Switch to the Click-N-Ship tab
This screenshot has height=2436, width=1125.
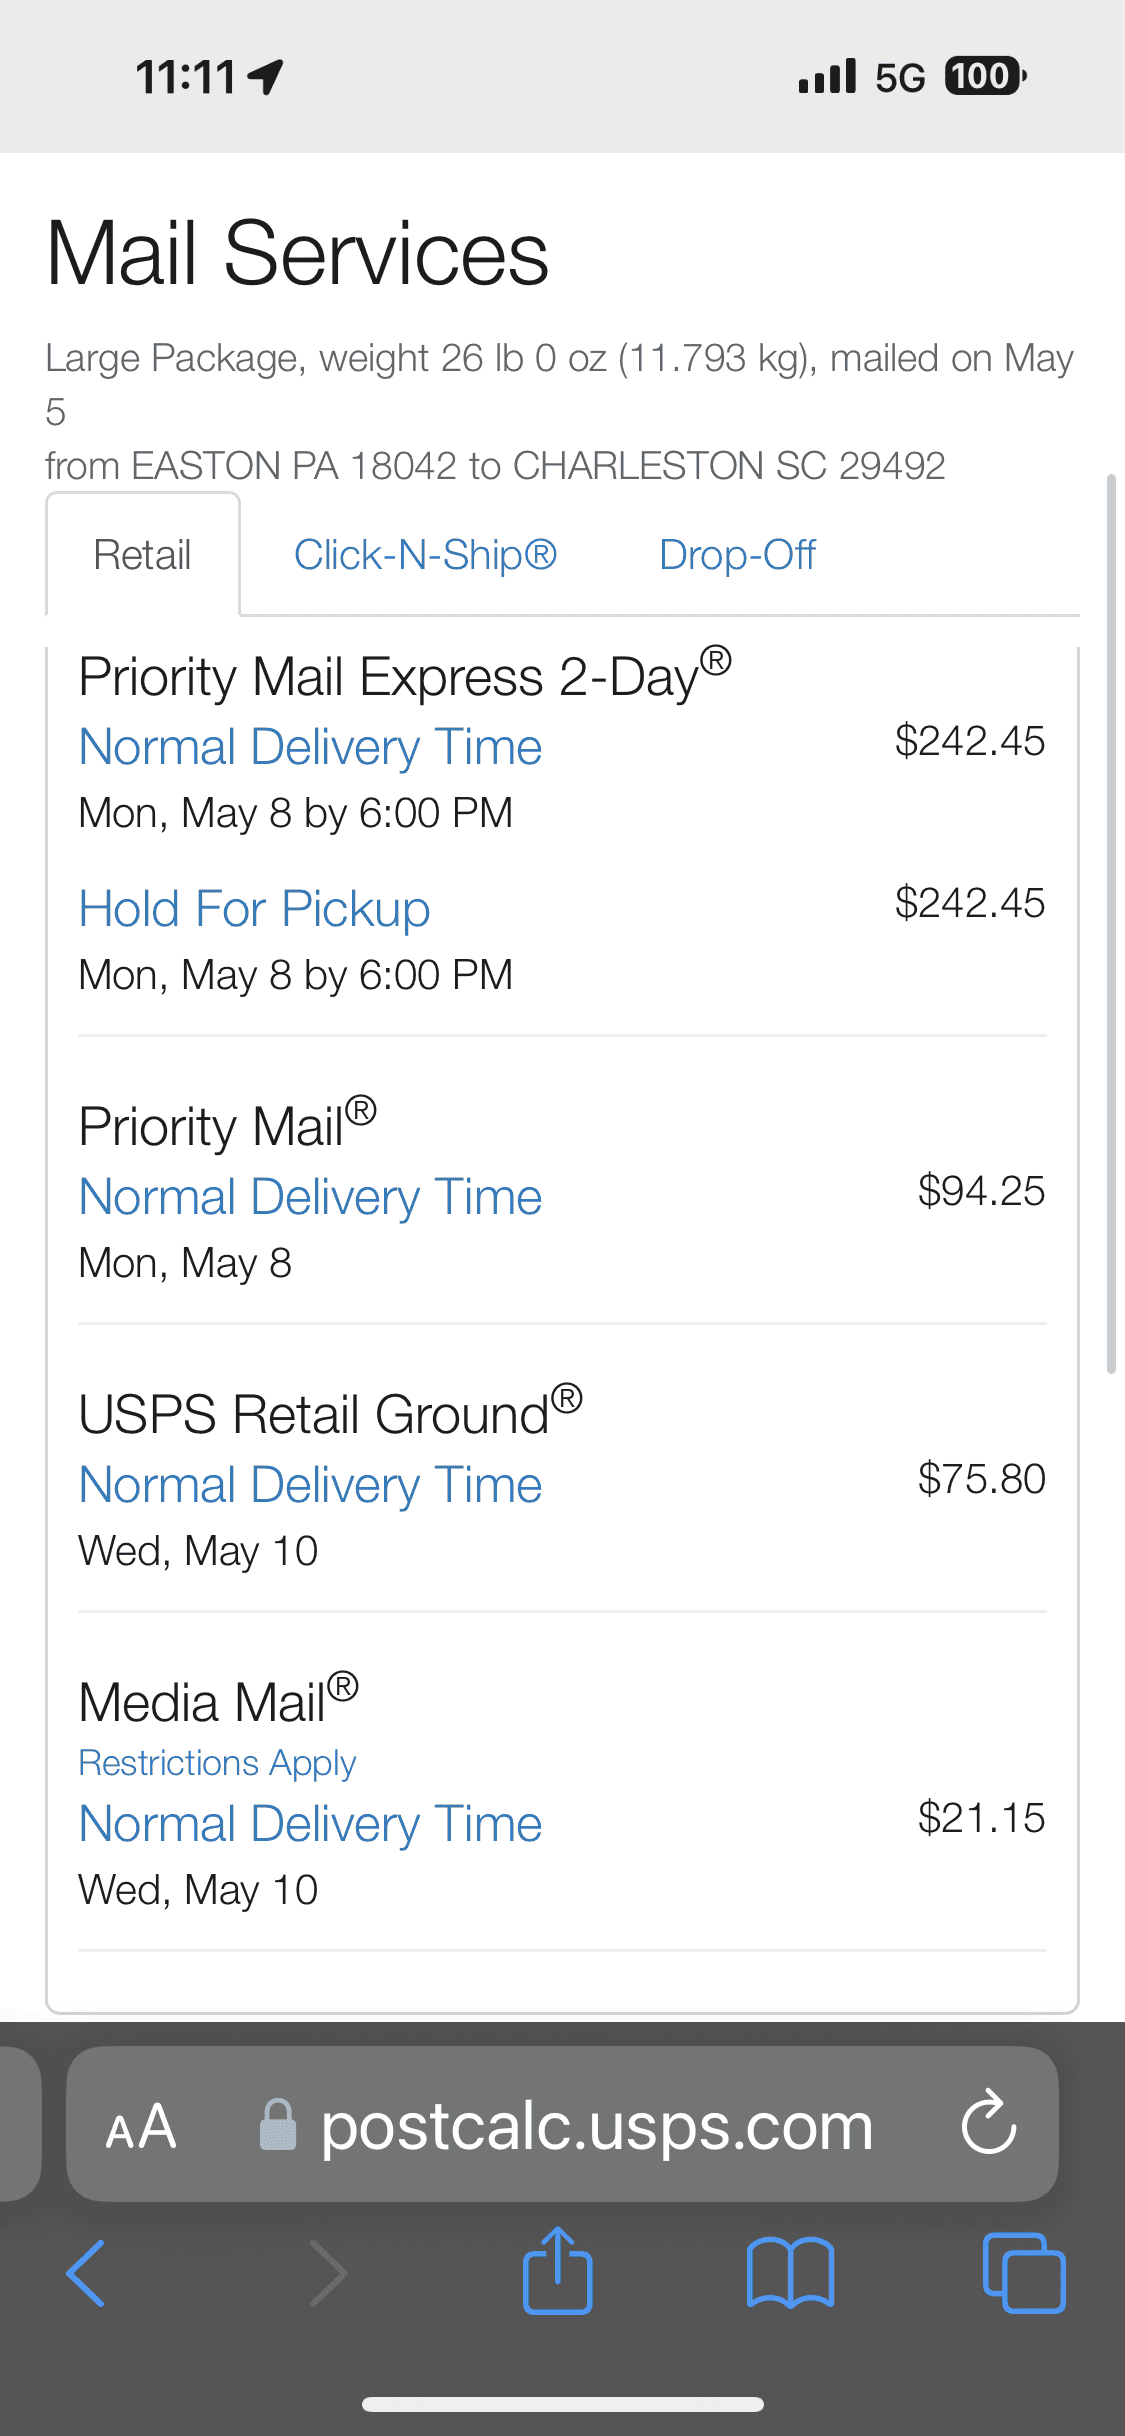pos(425,555)
